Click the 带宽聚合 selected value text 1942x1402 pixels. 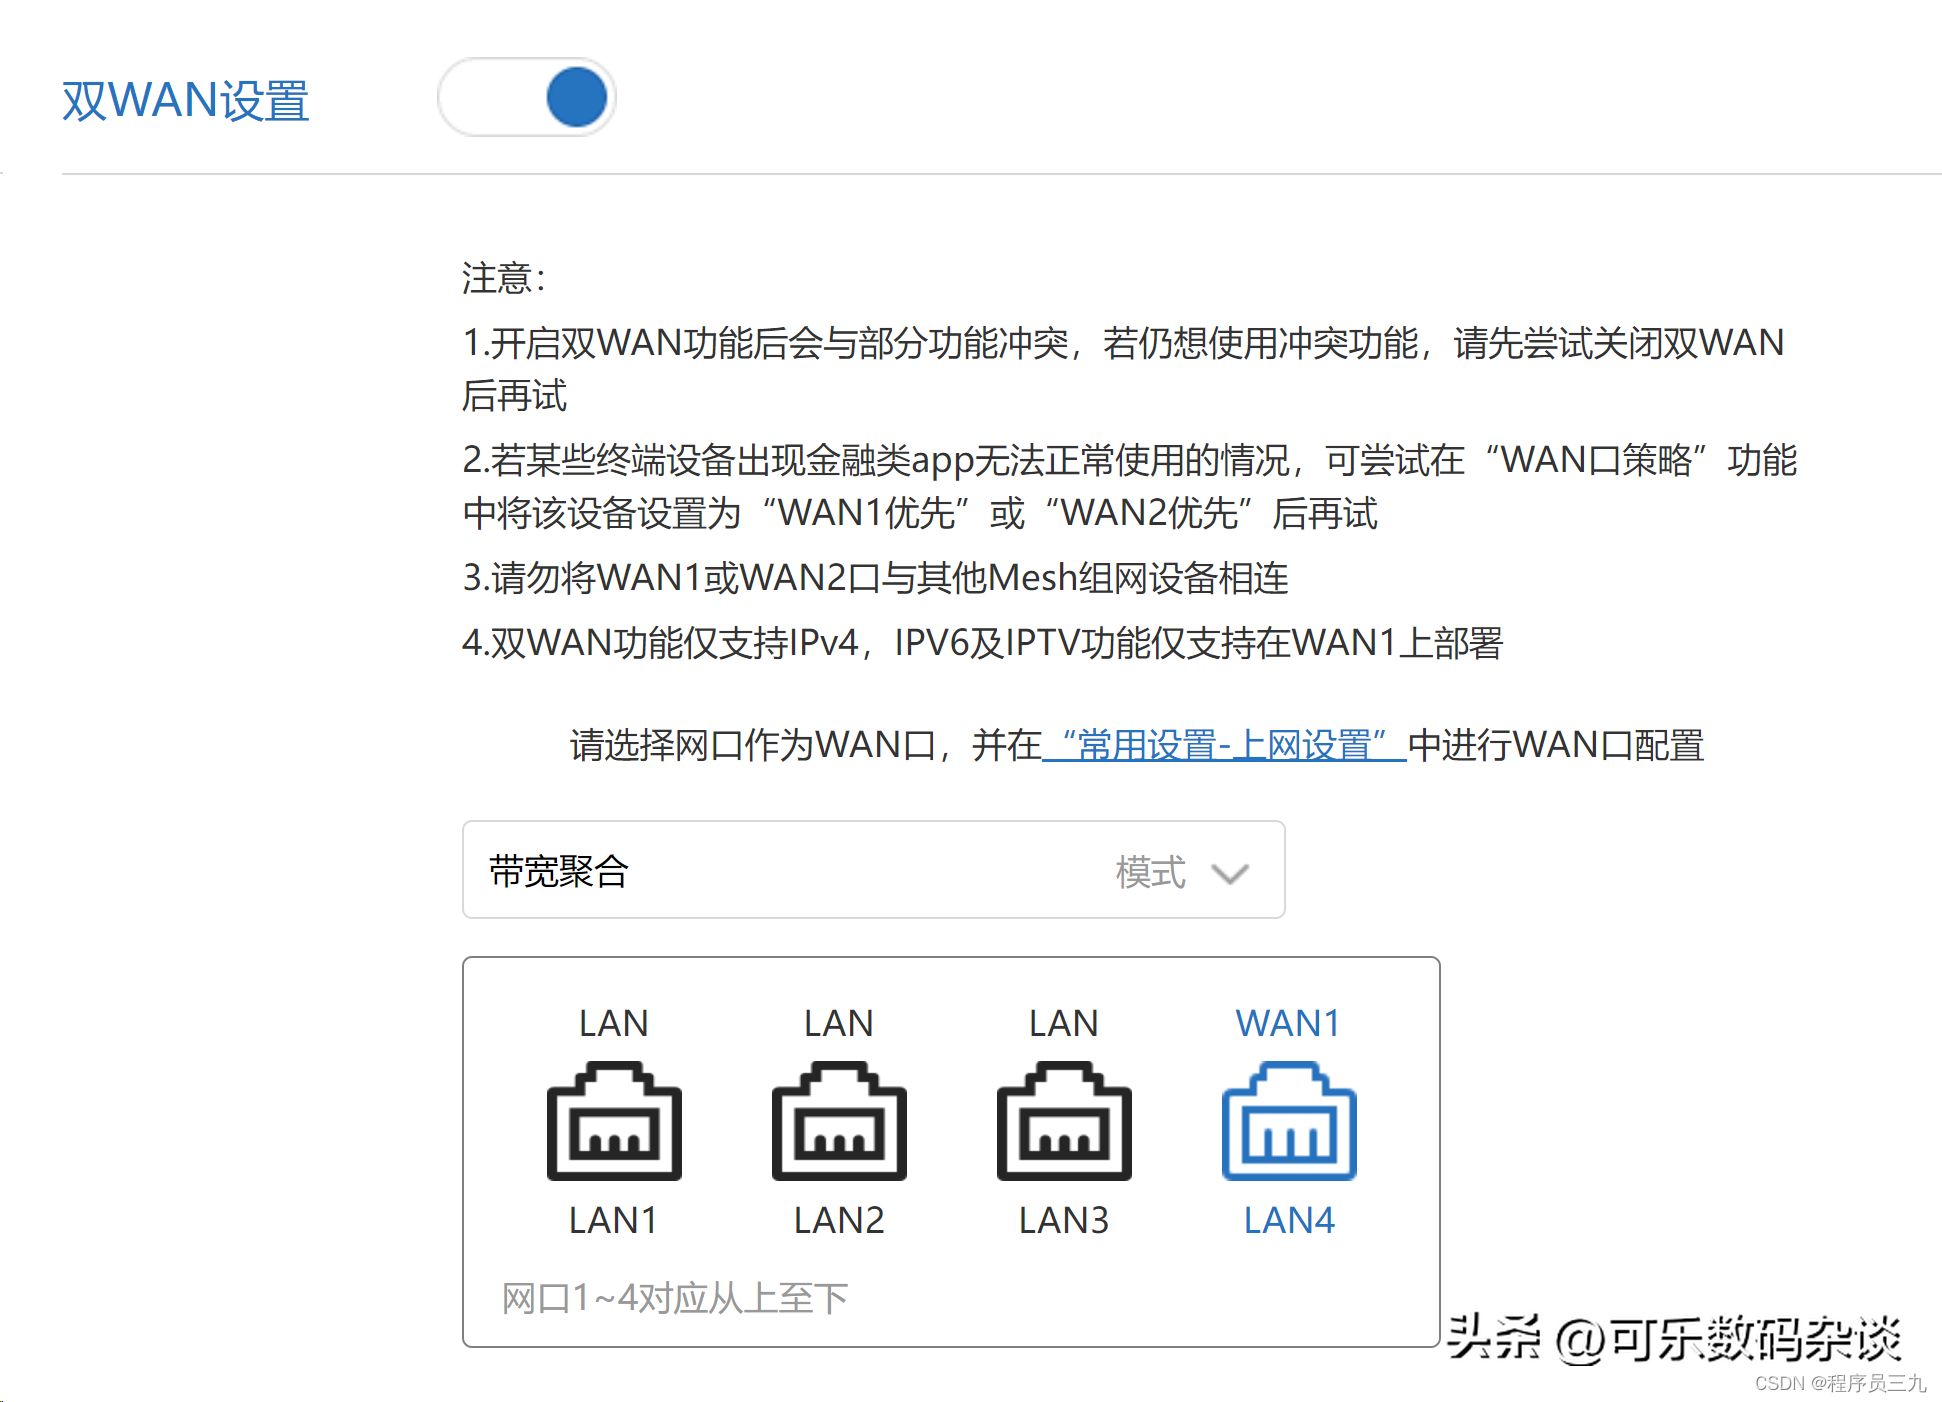pyautogui.click(x=559, y=871)
